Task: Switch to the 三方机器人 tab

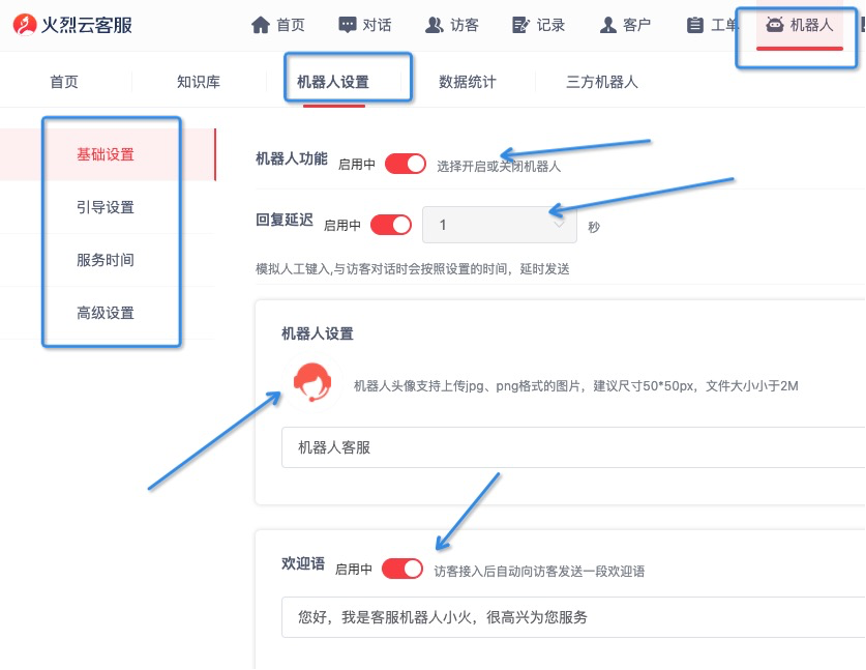Action: (602, 82)
